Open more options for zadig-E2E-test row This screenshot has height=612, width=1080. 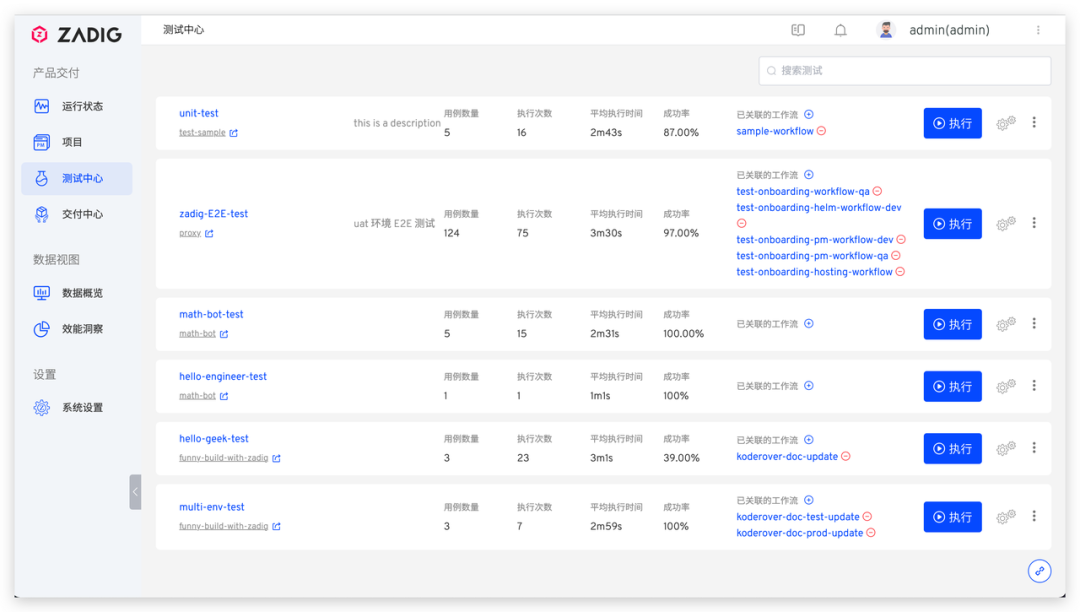[x=1034, y=223]
